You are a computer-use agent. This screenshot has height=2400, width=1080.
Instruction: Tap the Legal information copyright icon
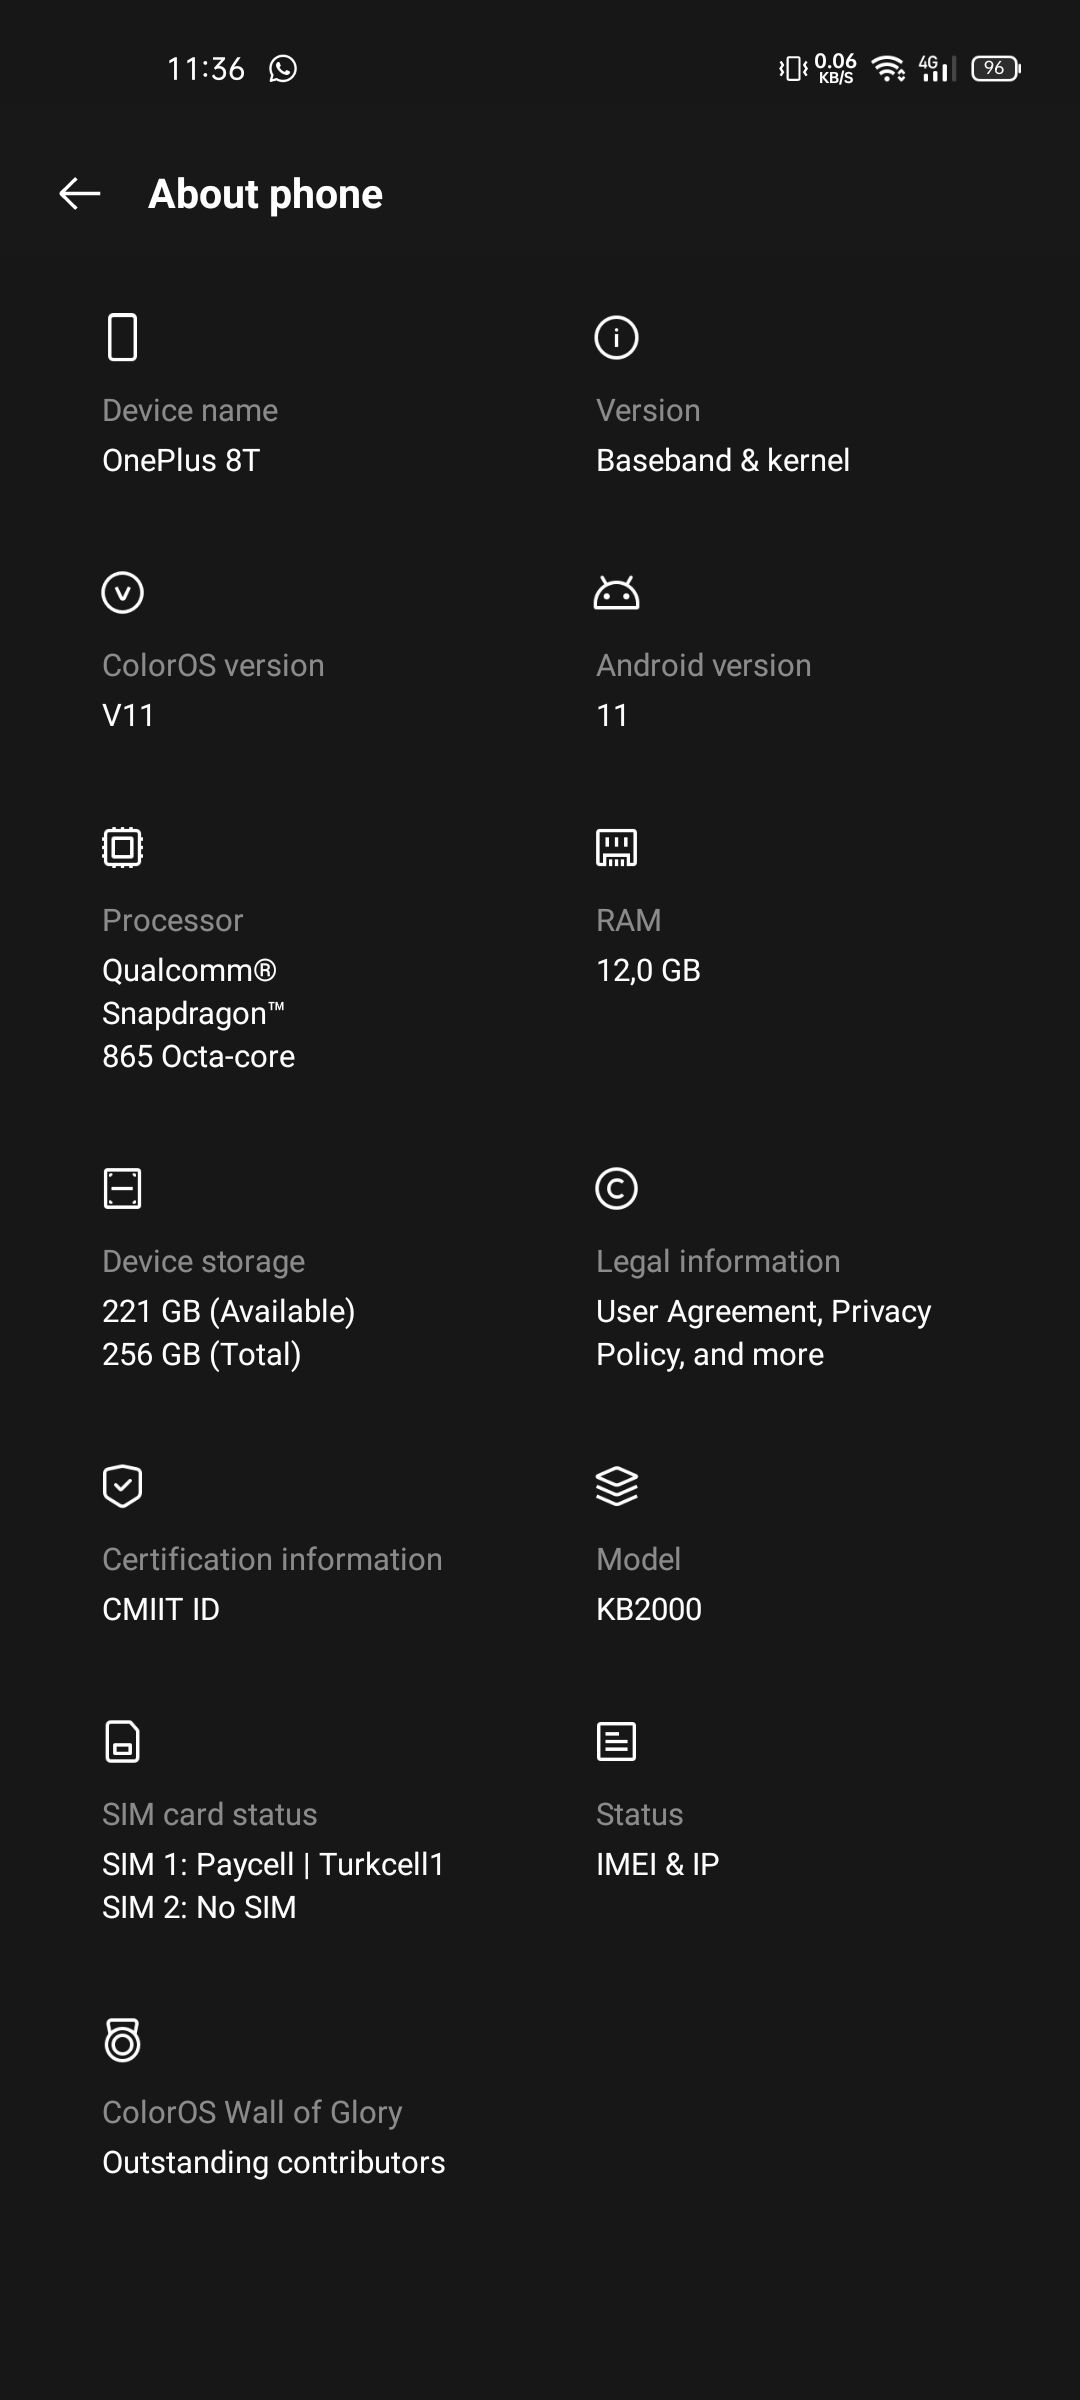pyautogui.click(x=616, y=1188)
